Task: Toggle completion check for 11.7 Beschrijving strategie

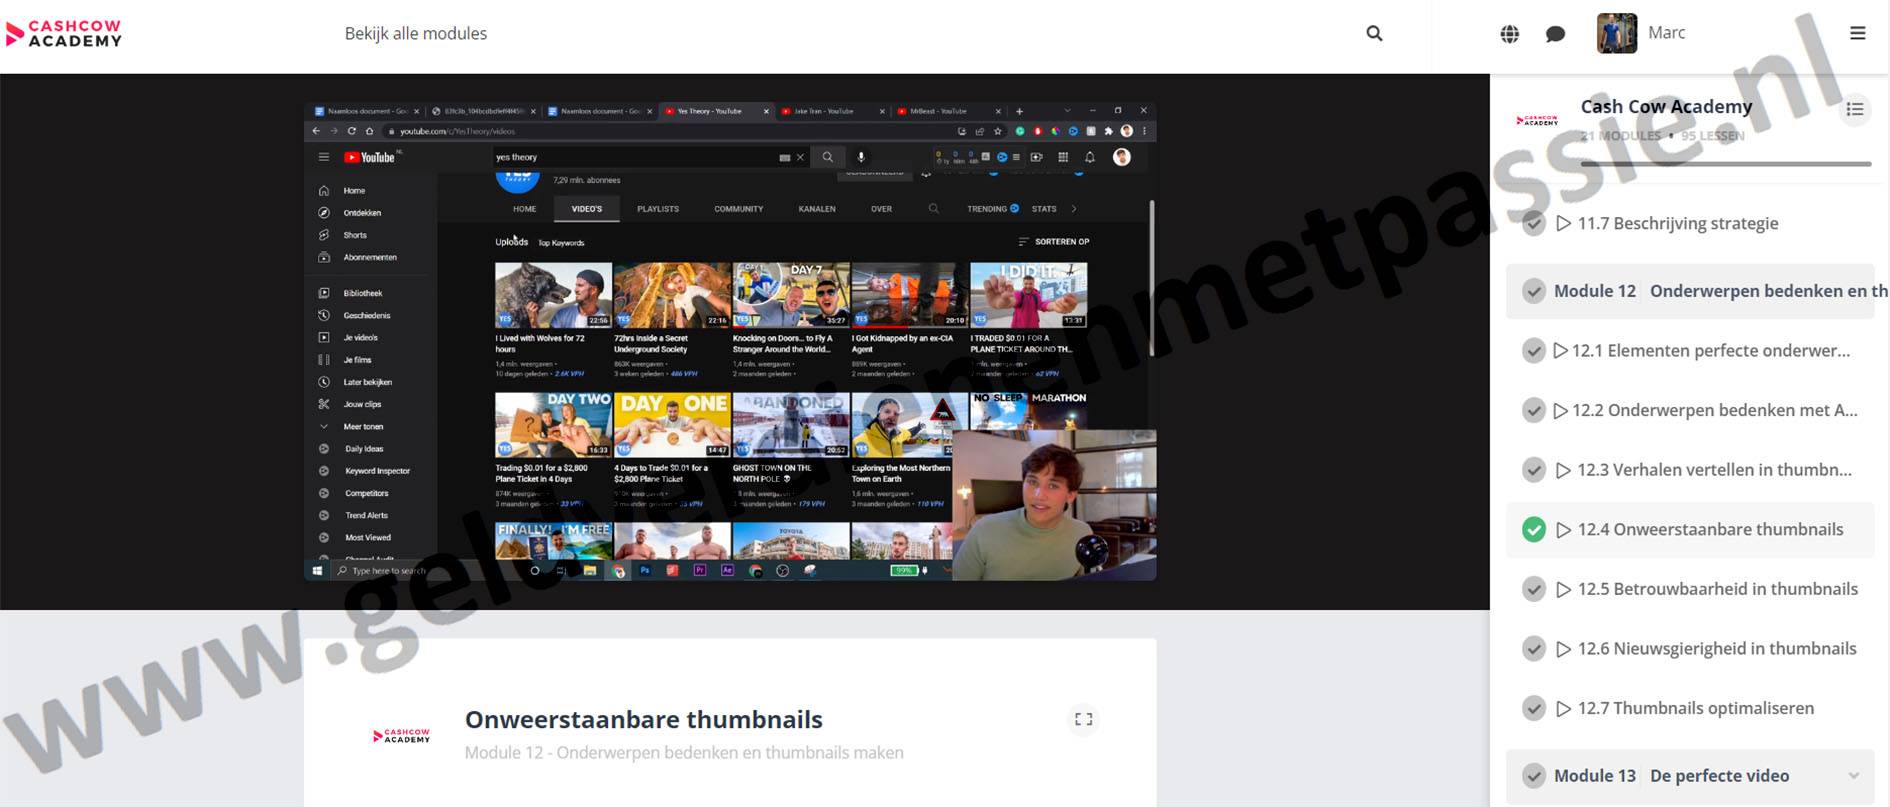Action: click(1533, 224)
